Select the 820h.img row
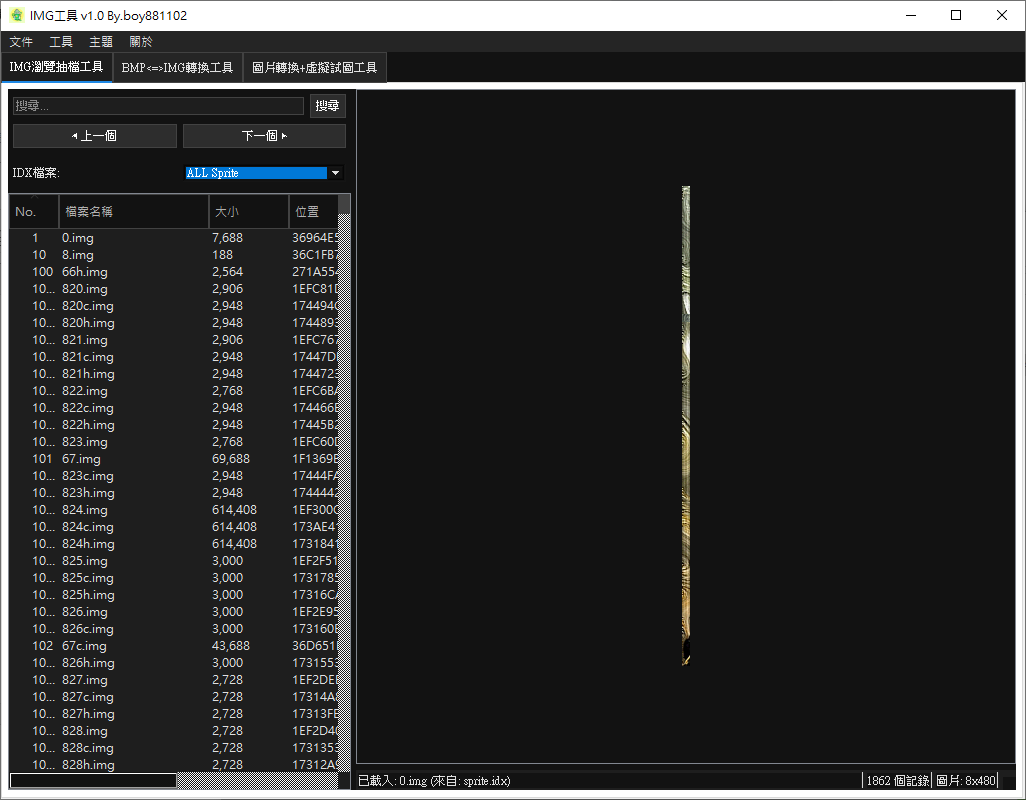The width and height of the screenshot is (1026, 800). pyautogui.click(x=175, y=322)
